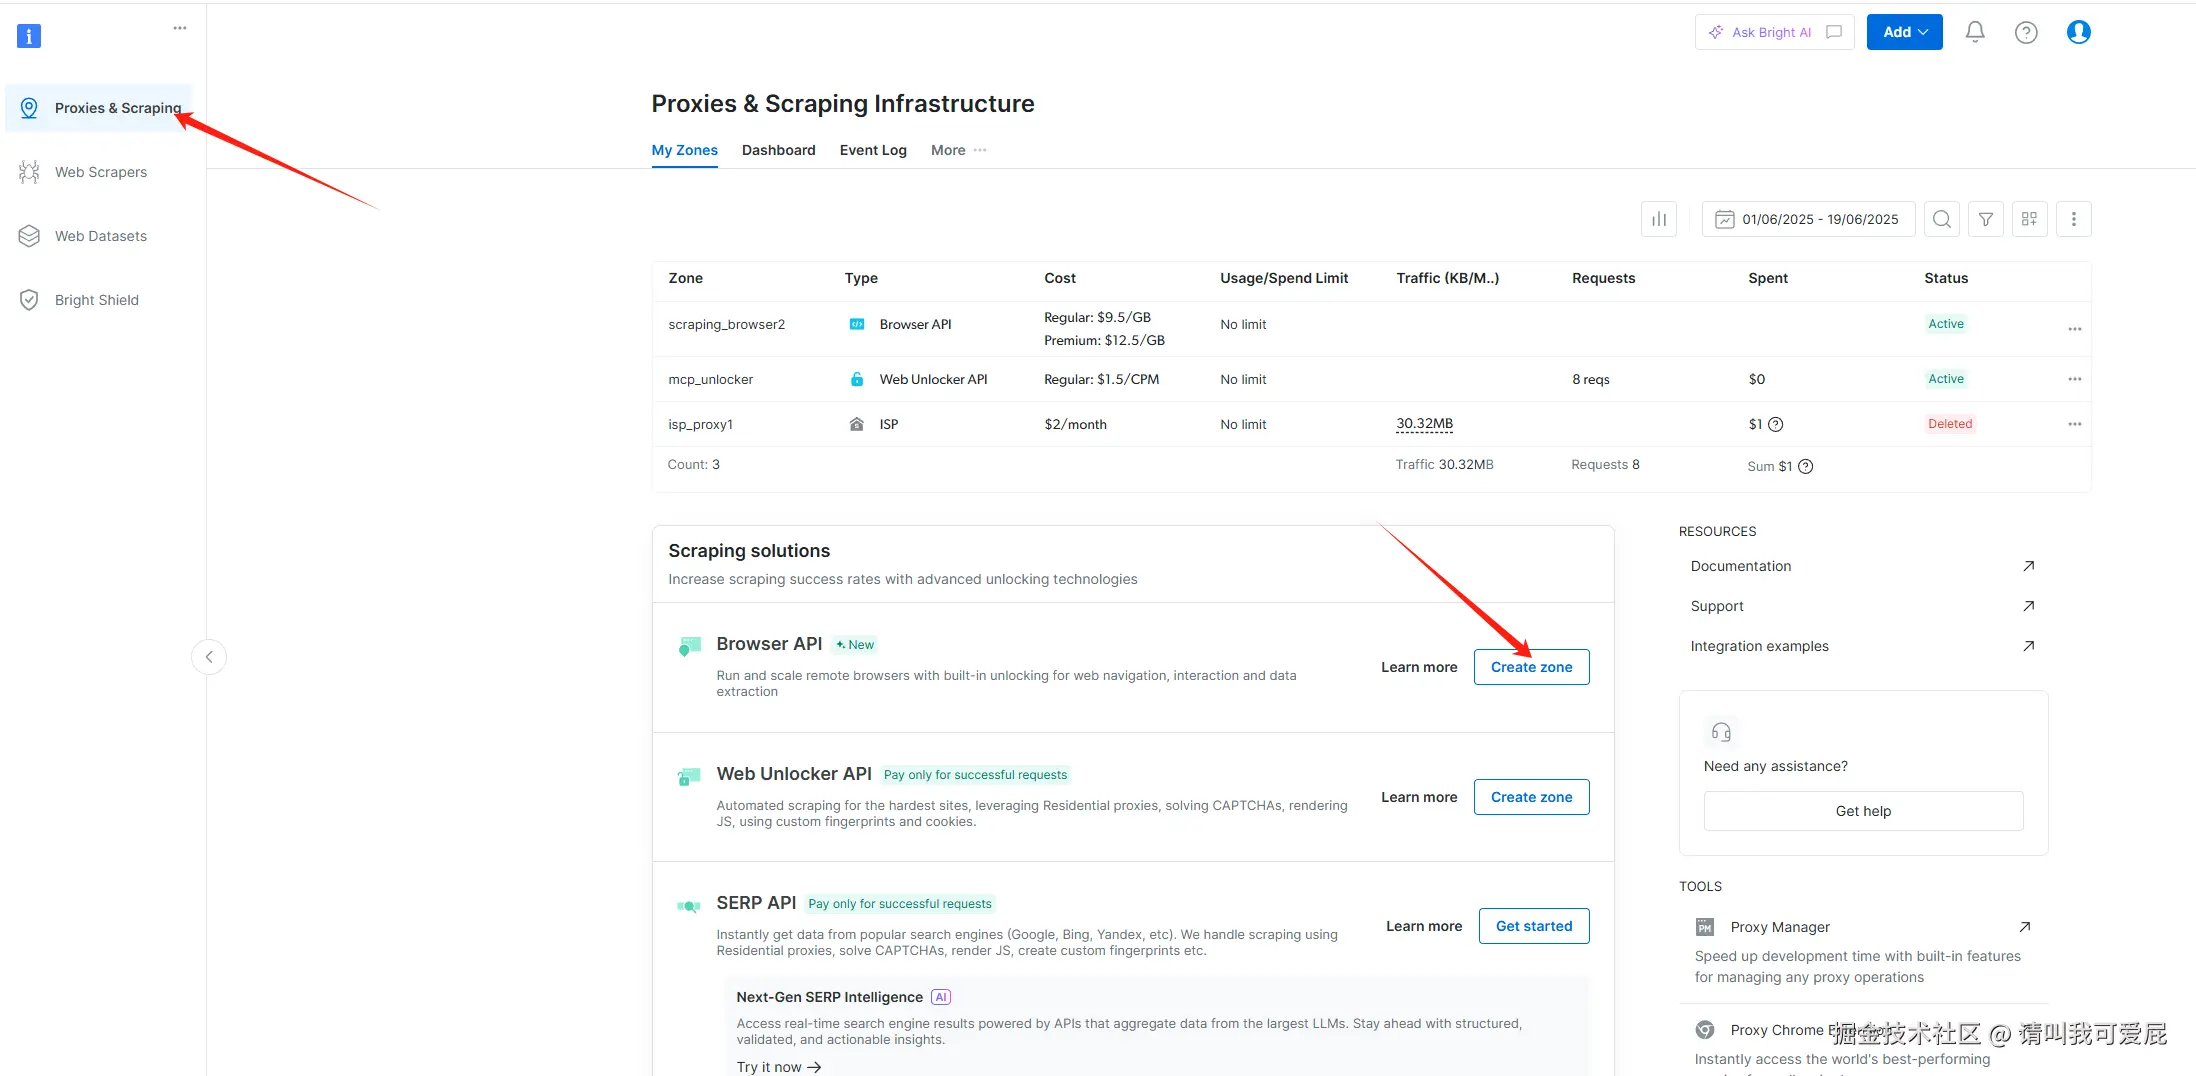Click the column layout grid icon

point(2029,219)
